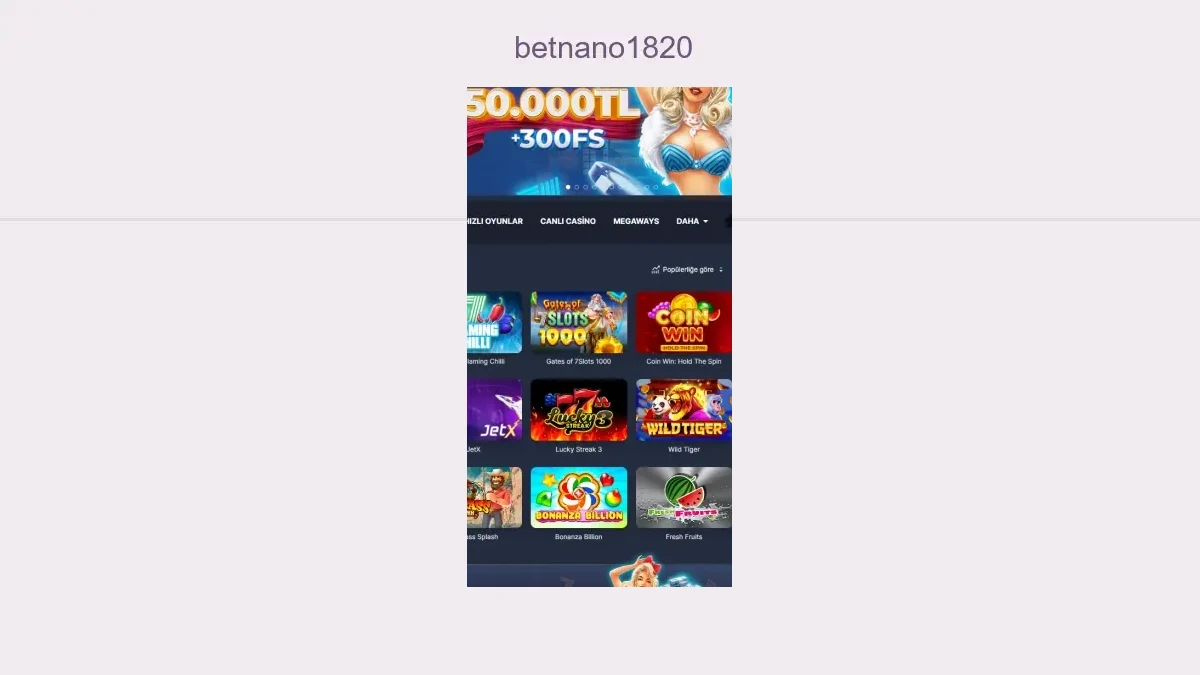The height and width of the screenshot is (675, 1200).
Task: Go to HIZLI OYUNLAR category
Action: pyautogui.click(x=495, y=221)
